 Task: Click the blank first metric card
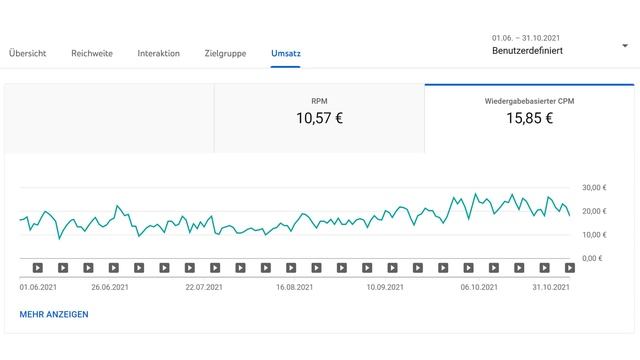109,118
